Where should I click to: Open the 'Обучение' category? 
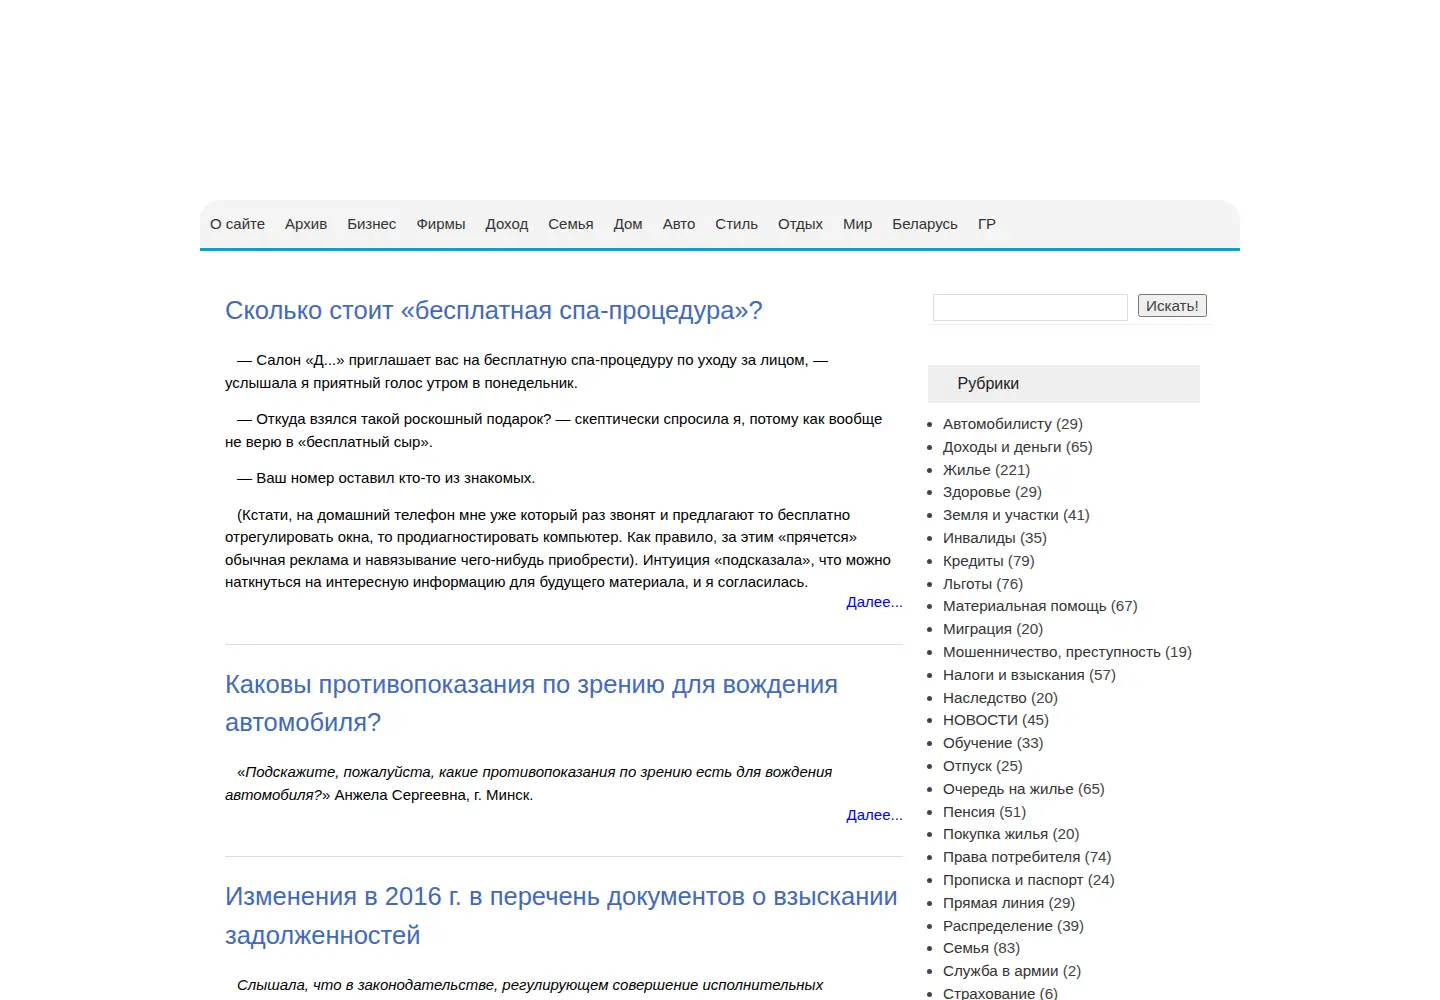pos(978,743)
